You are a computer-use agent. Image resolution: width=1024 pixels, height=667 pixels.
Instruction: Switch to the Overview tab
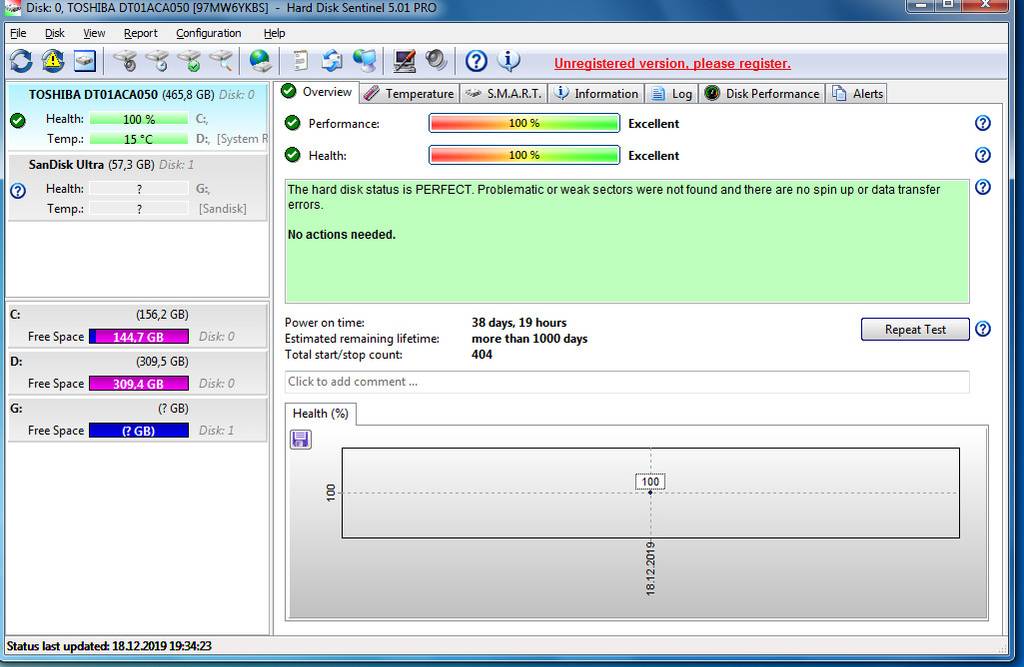[317, 92]
